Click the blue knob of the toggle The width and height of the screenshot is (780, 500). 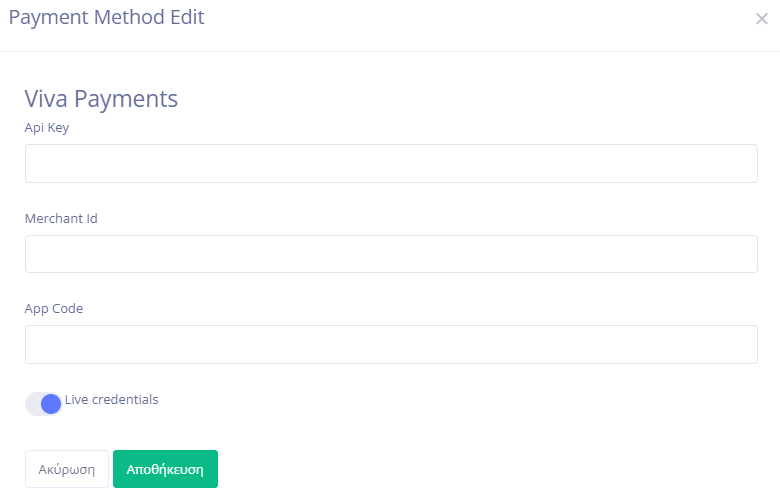tap(51, 404)
